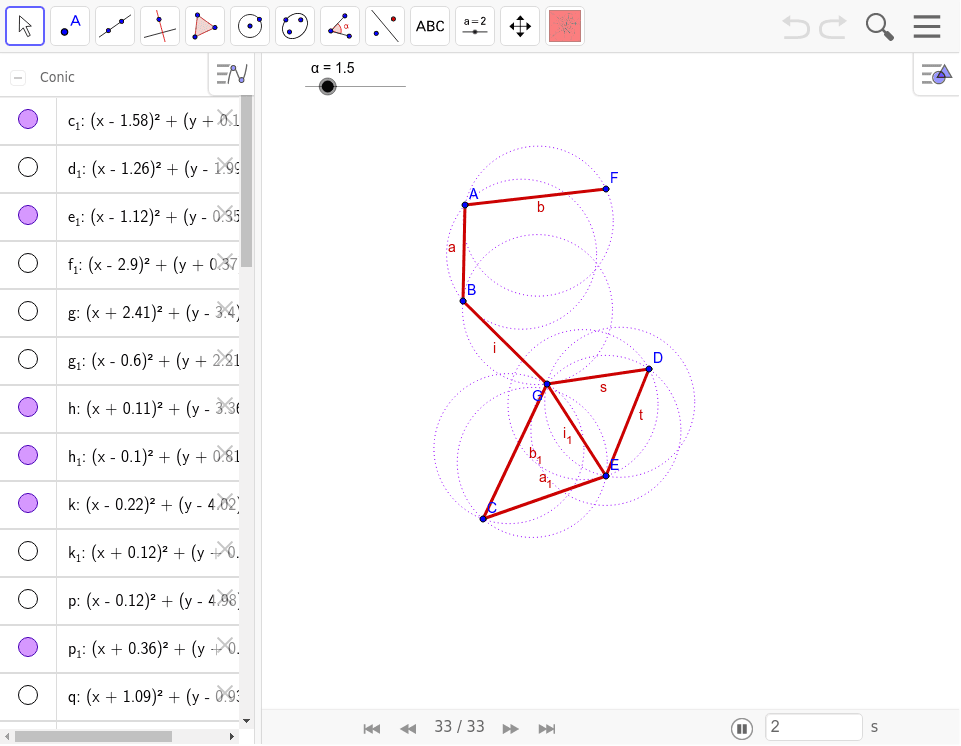
Task: Select the Move tool
Action: [x=25, y=25]
